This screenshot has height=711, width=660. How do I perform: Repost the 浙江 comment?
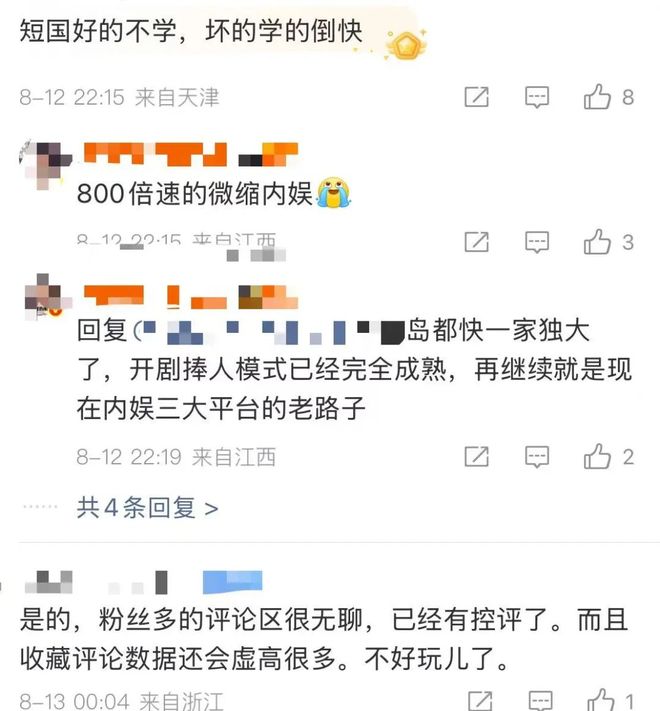tap(480, 701)
